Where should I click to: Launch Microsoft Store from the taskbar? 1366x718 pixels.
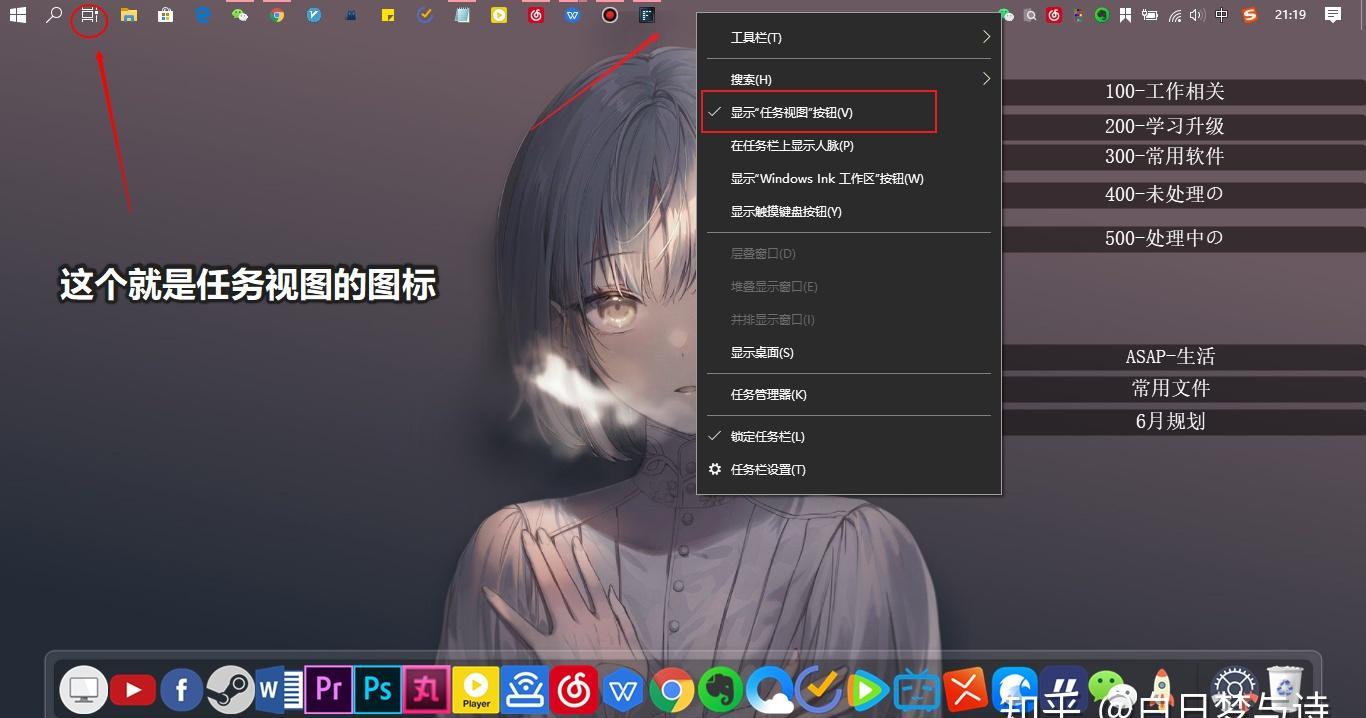click(166, 15)
